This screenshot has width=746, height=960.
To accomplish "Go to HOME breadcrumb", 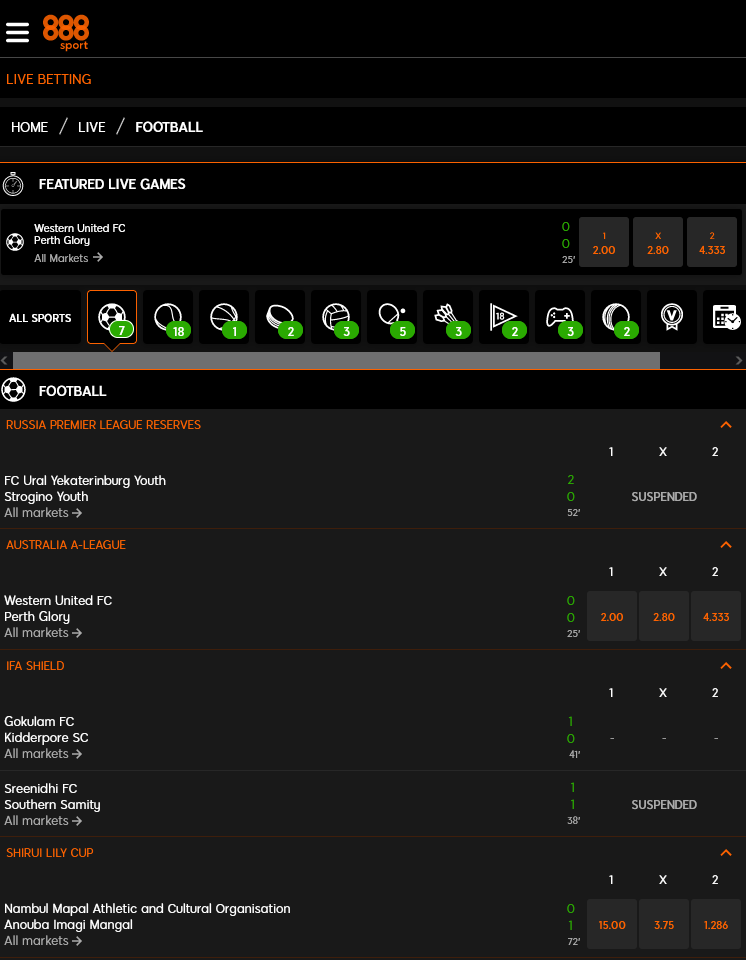I will tap(29, 127).
